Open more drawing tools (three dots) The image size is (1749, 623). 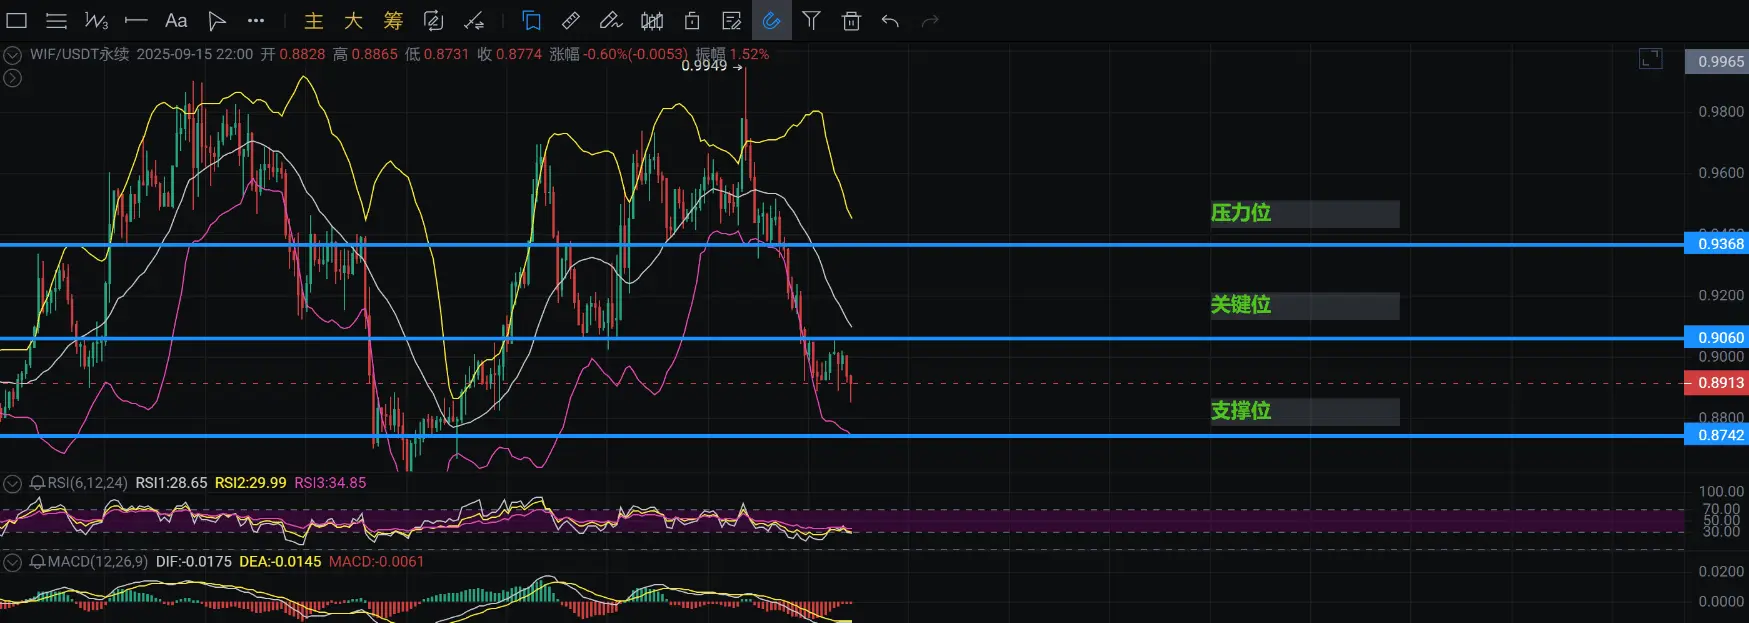point(256,20)
